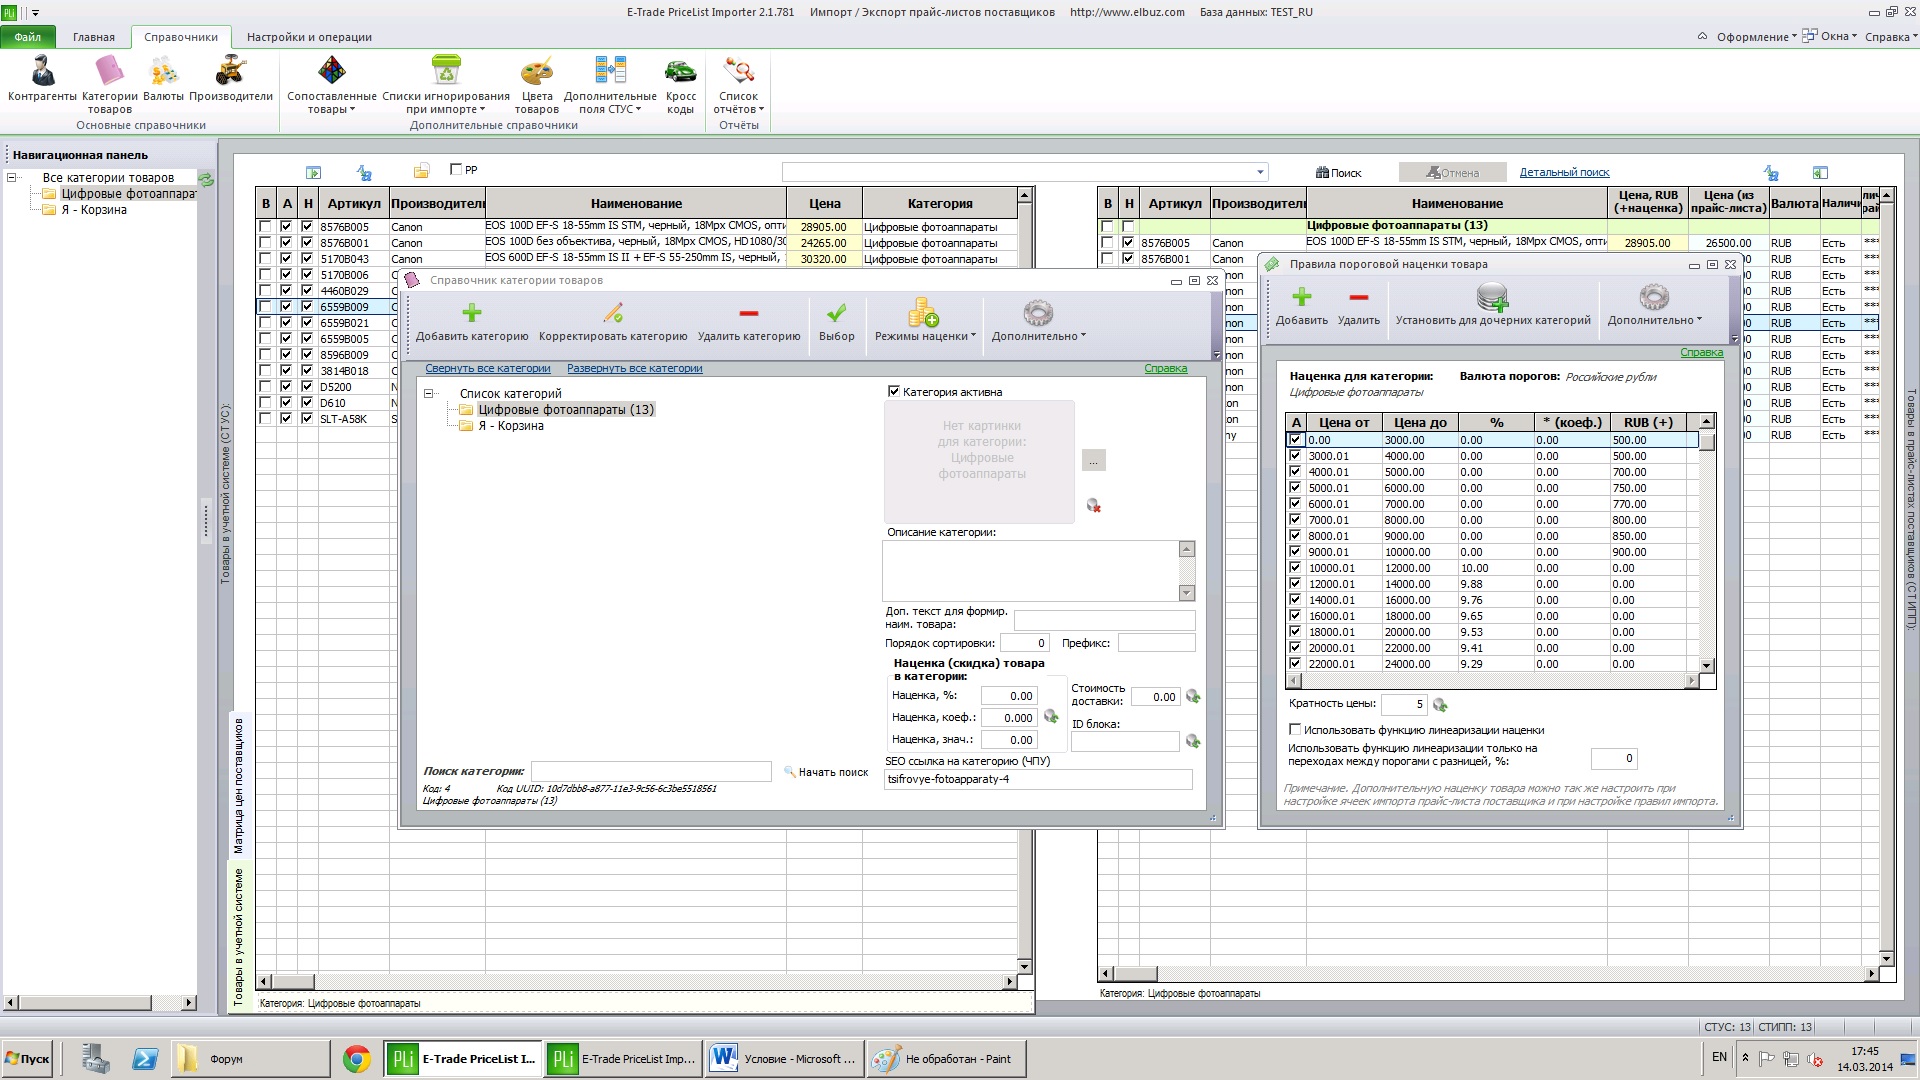Click the Поиск button with binoculars
Screen dimensions: 1920x1080
pyautogui.click(x=1339, y=172)
